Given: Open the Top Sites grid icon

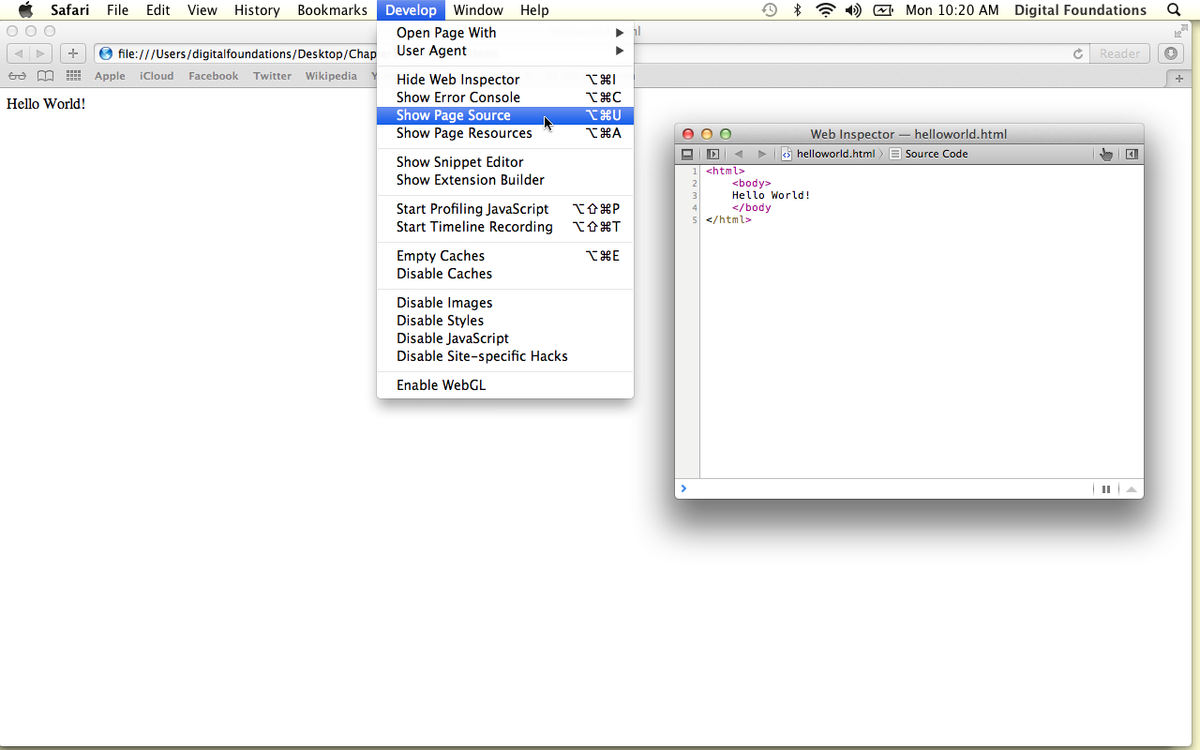Looking at the screenshot, I should [x=73, y=76].
